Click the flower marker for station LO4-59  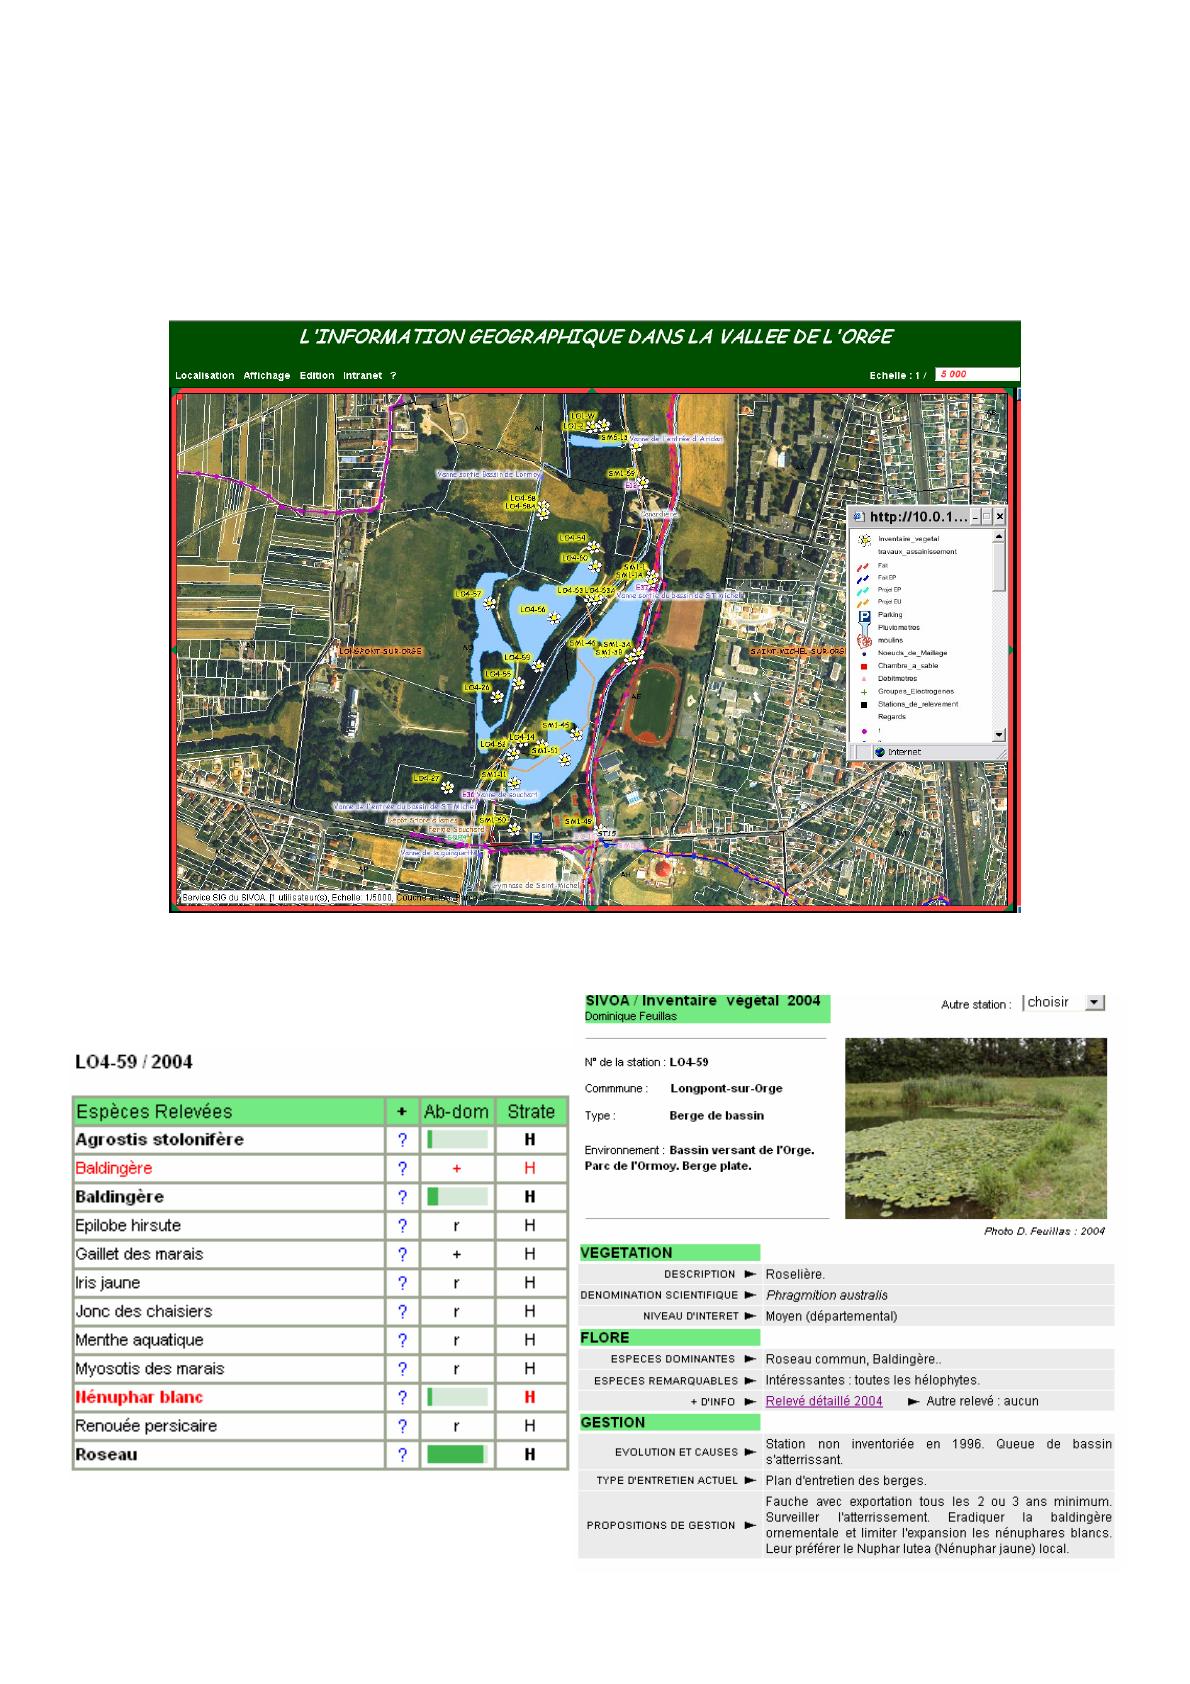pyautogui.click(x=538, y=665)
